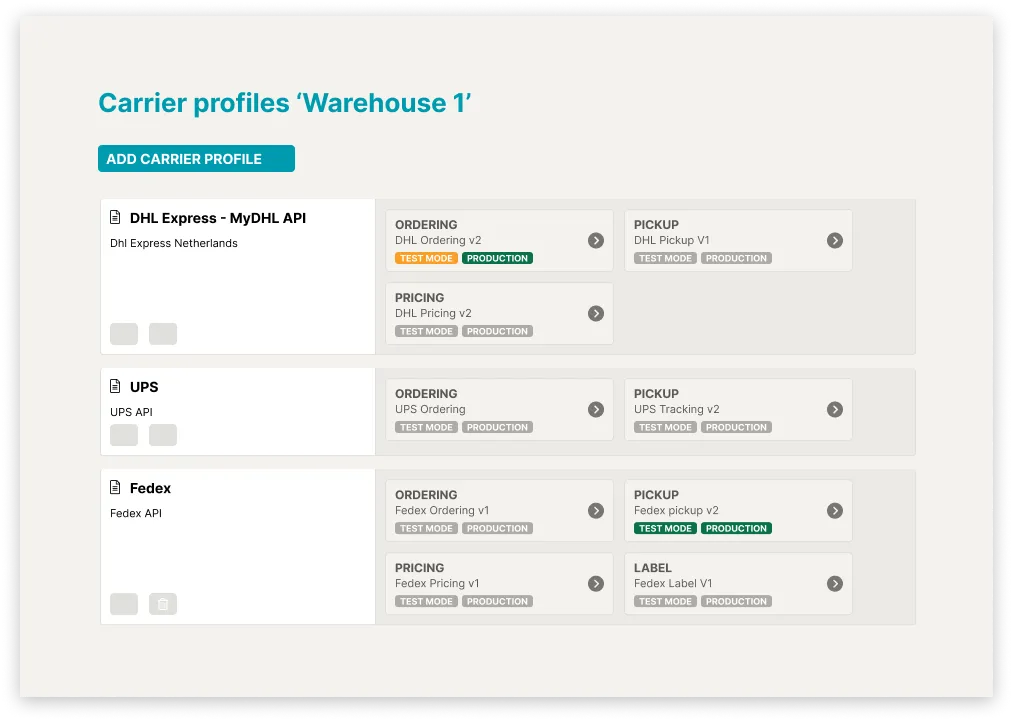The image size is (1013, 721).
Task: Click the 'DHL Pricing v2' service text
Action: point(433,313)
